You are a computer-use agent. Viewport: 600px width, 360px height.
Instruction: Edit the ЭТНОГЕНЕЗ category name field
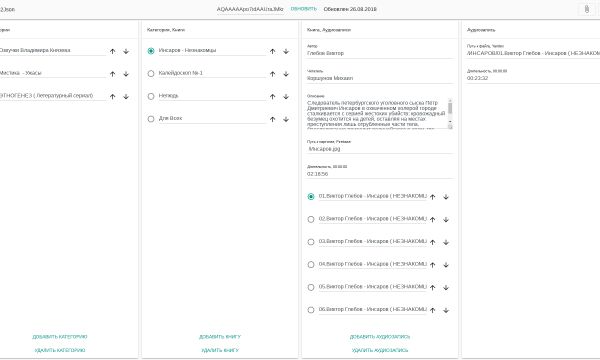pos(53,96)
